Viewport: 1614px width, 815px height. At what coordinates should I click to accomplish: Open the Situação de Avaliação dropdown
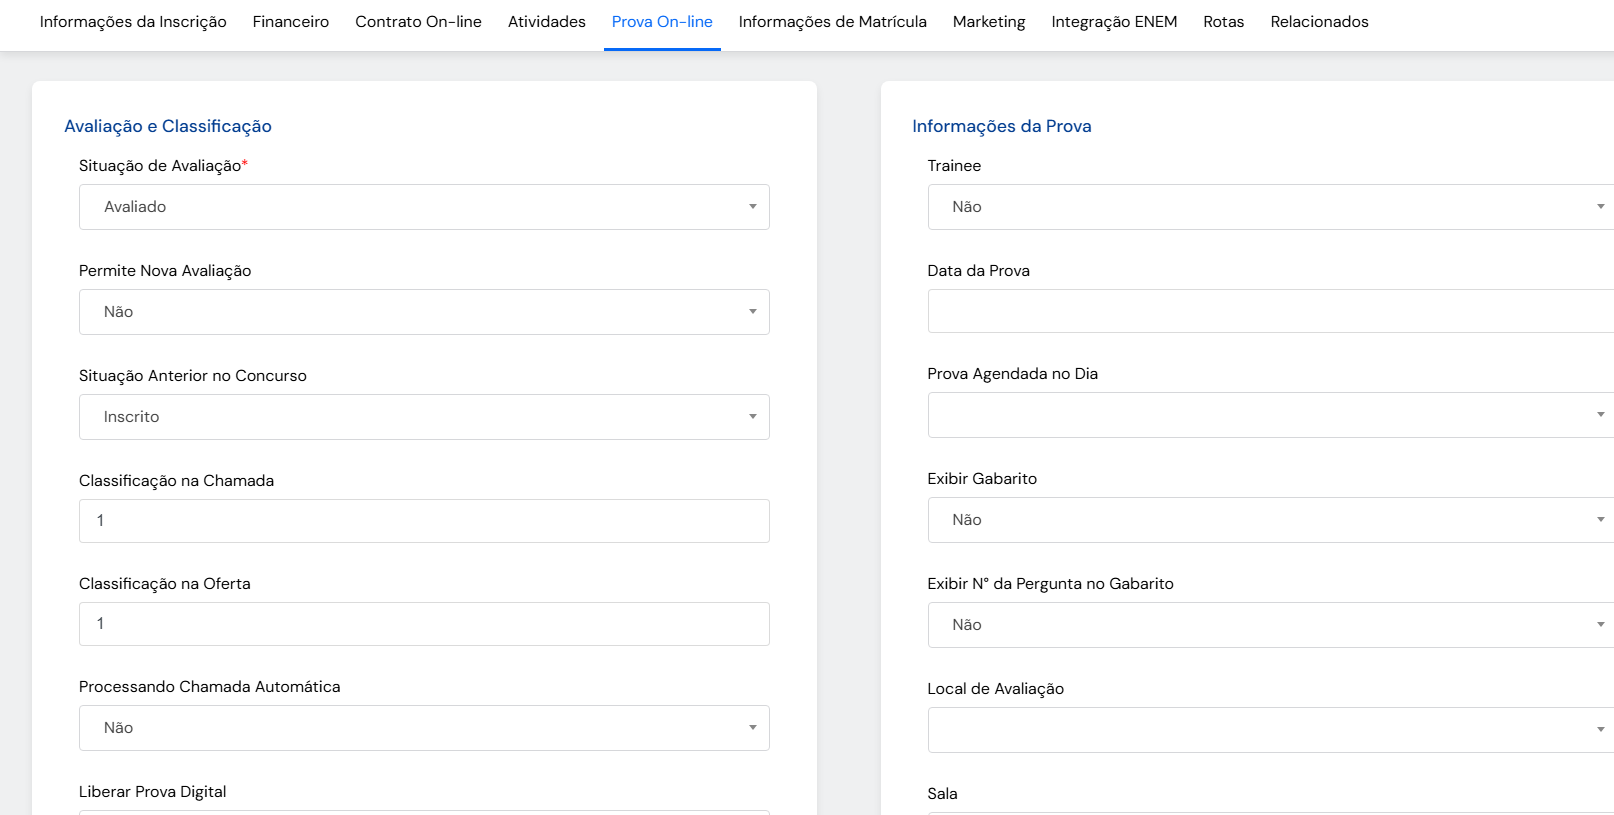click(x=424, y=207)
